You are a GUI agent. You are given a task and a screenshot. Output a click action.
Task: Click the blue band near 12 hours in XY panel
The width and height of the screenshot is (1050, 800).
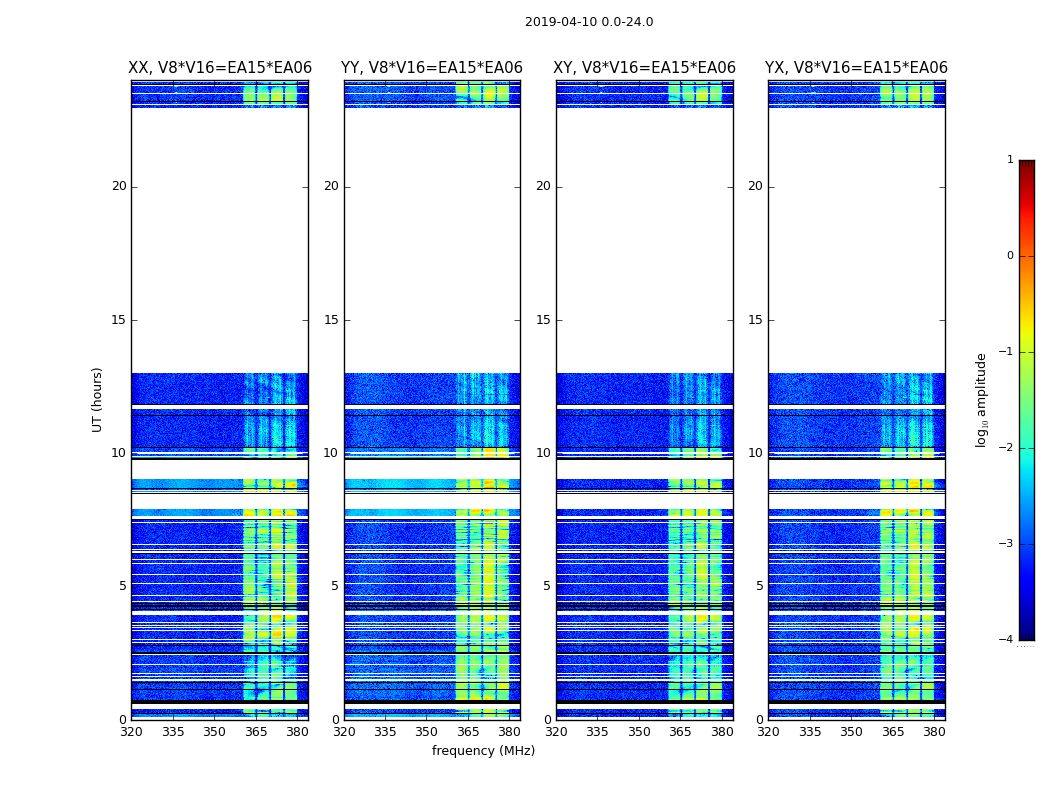click(x=644, y=389)
